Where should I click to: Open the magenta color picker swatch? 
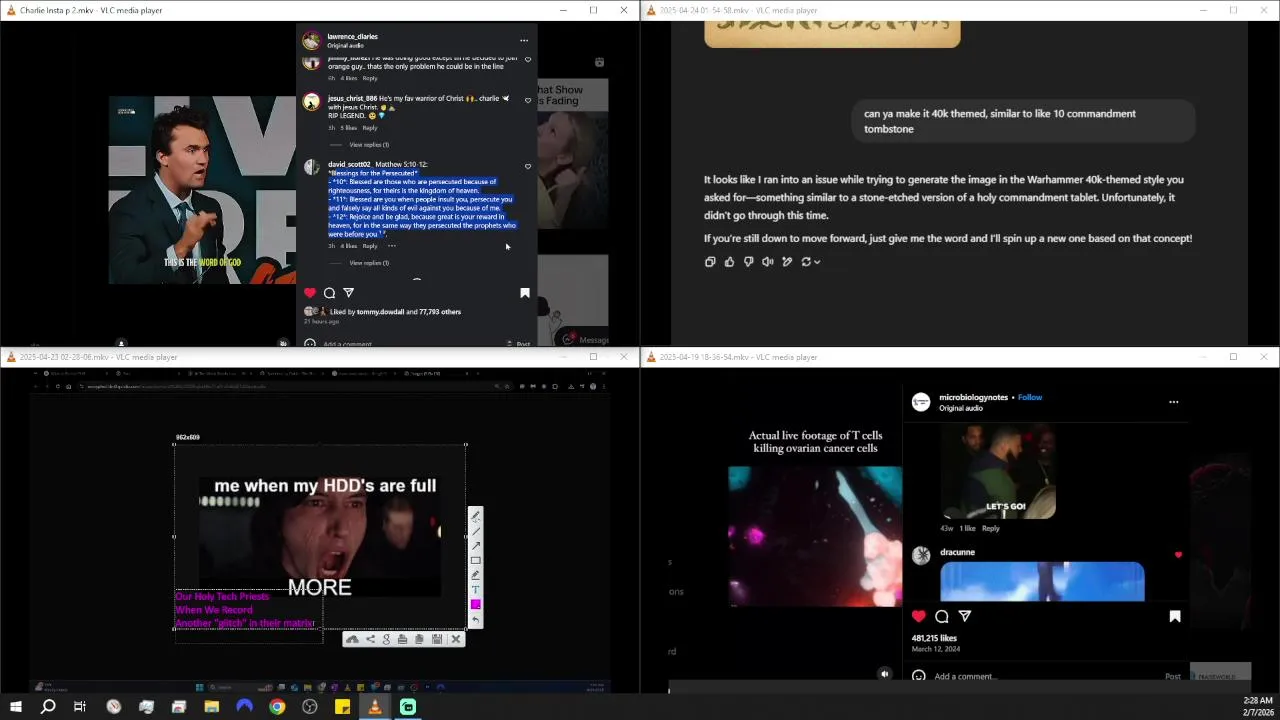point(476,605)
